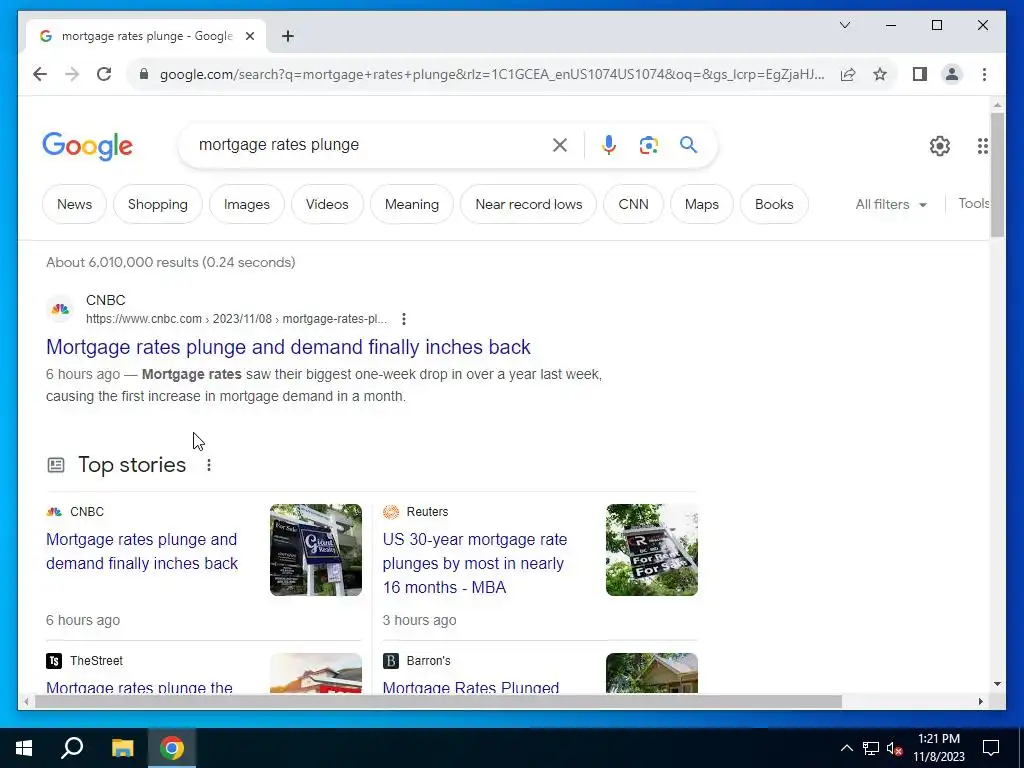Open Barron's 'Mortgage Rates Plunged' story
1024x768 pixels.
pyautogui.click(x=471, y=687)
